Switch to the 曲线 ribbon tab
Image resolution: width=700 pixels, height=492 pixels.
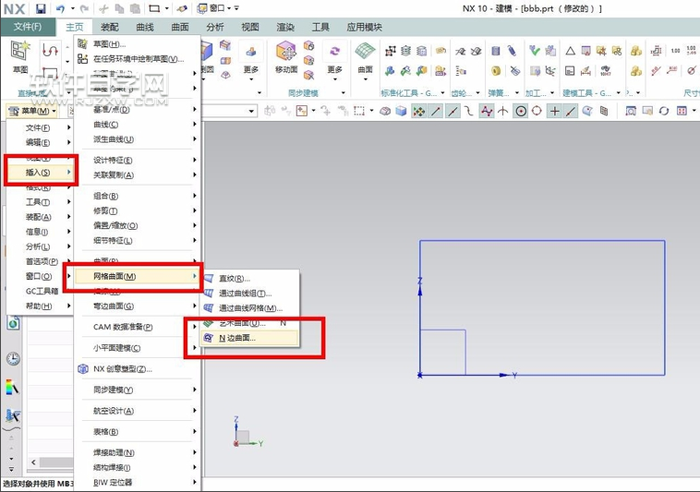(145, 27)
